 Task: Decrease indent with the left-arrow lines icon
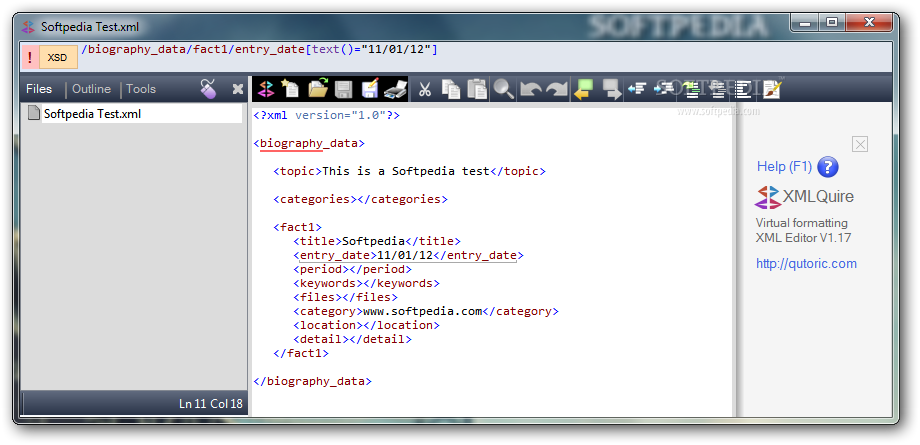[x=637, y=89]
